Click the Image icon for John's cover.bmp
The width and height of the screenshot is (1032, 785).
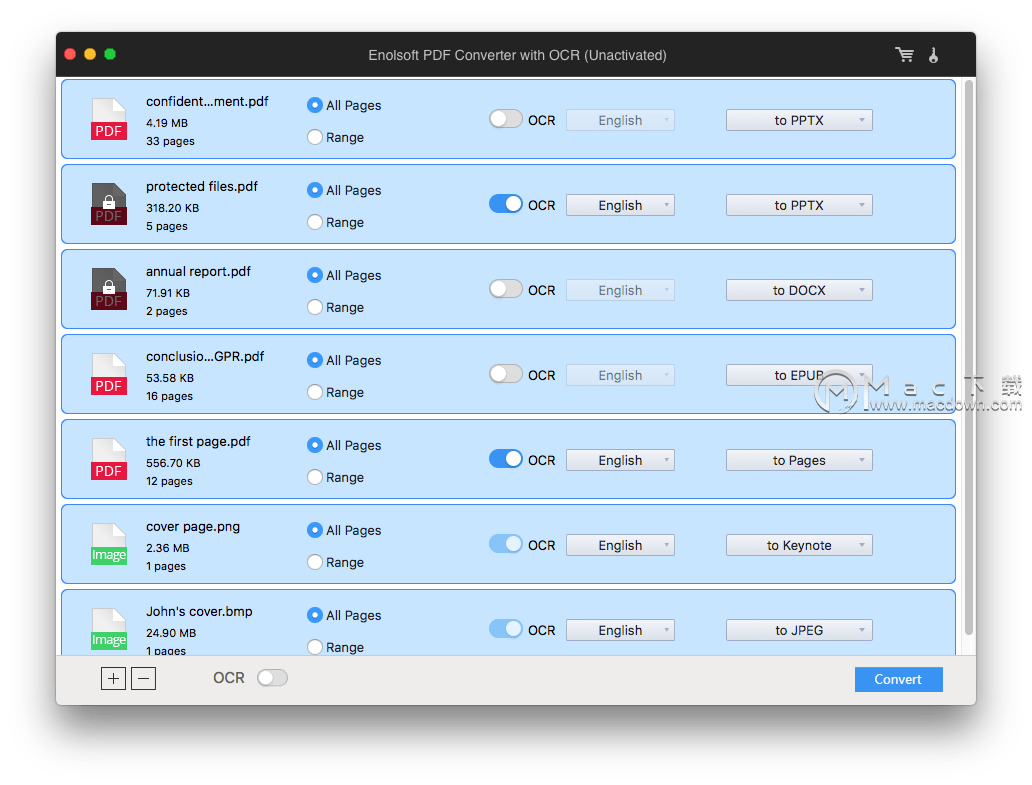coord(109,628)
